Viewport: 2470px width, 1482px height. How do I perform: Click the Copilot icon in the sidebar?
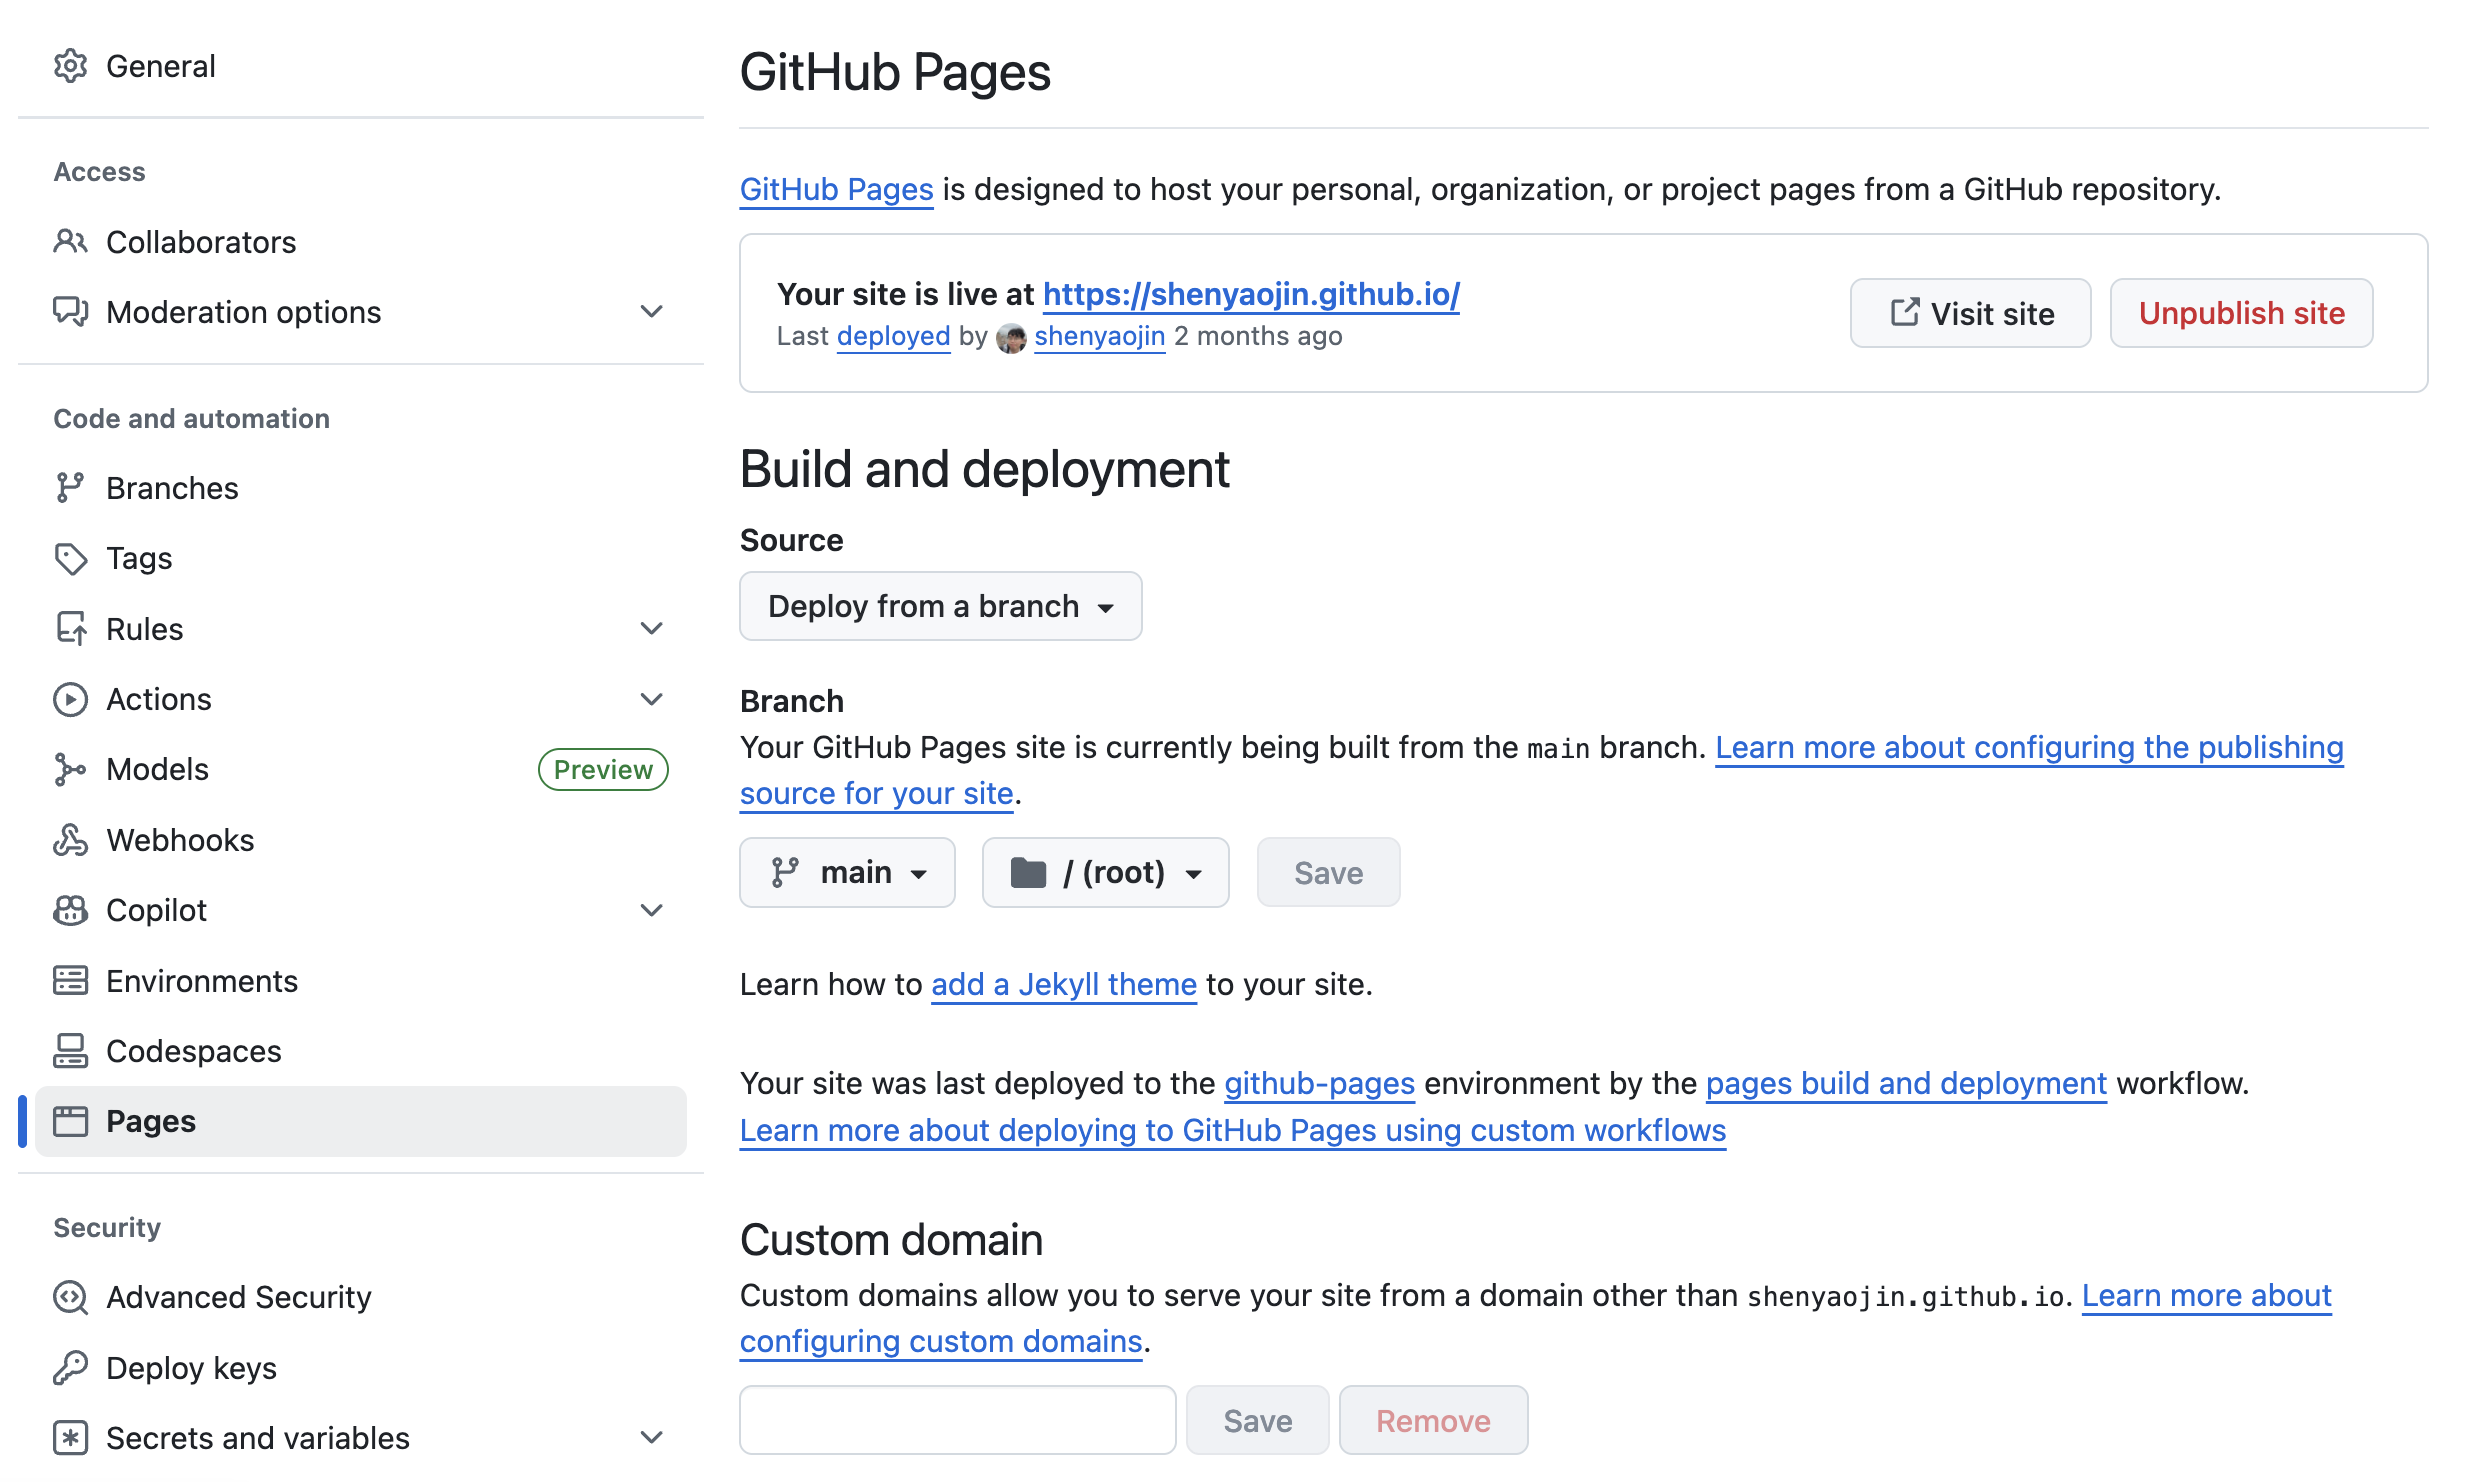pos(70,910)
